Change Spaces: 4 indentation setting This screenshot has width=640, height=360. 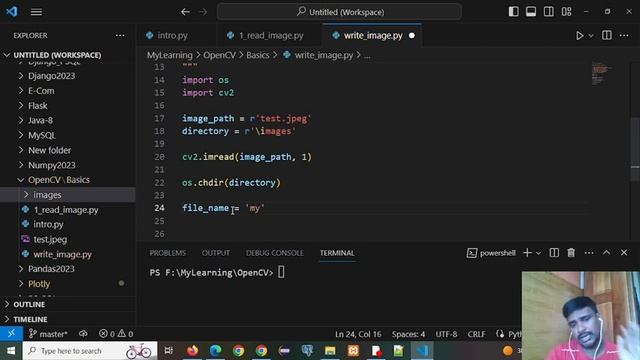[408, 334]
